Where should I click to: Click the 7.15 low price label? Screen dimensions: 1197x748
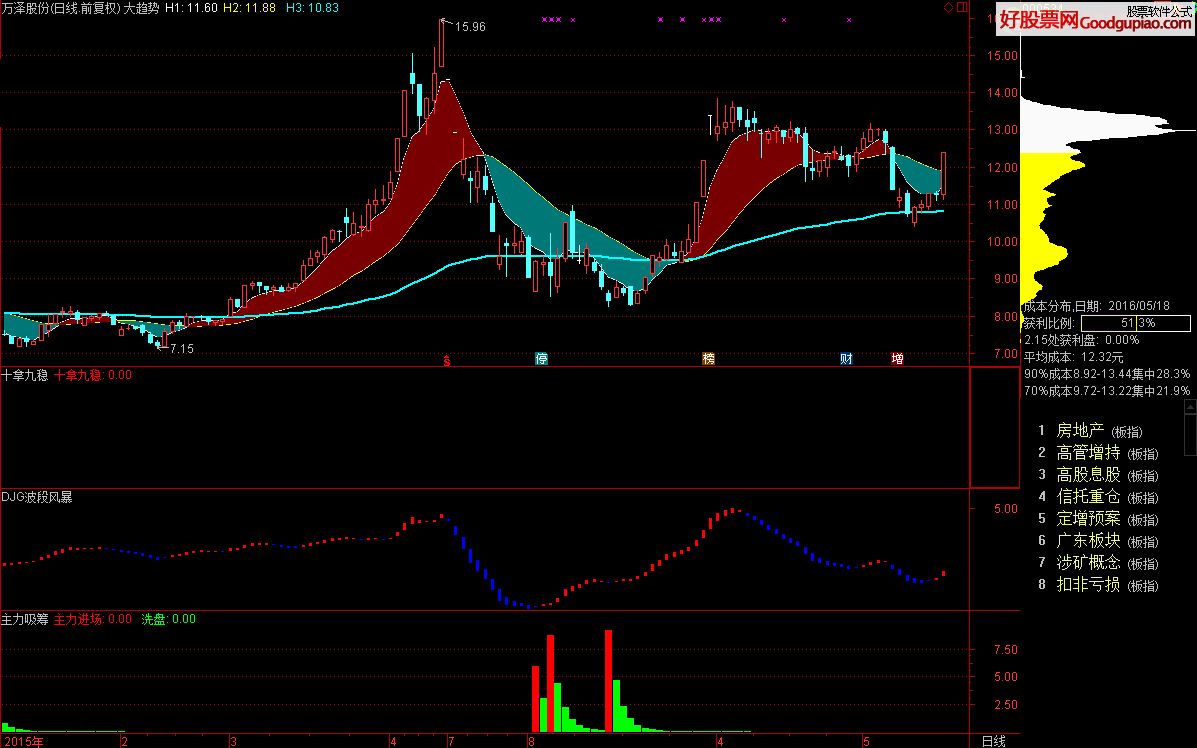tap(182, 349)
